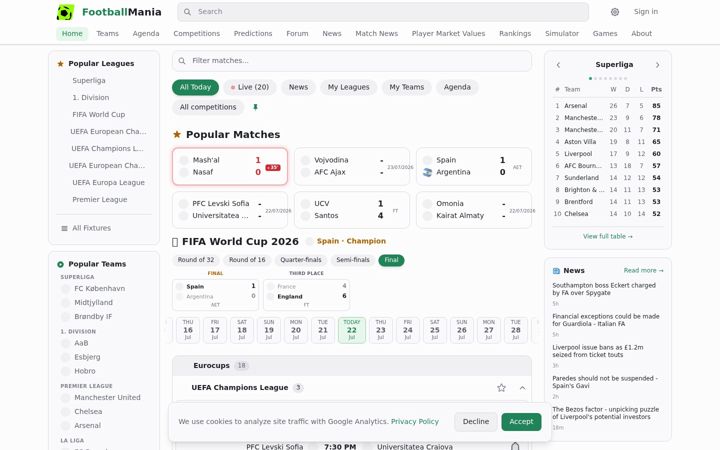Click Read more in News panel
The height and width of the screenshot is (450, 720).
pos(643,271)
